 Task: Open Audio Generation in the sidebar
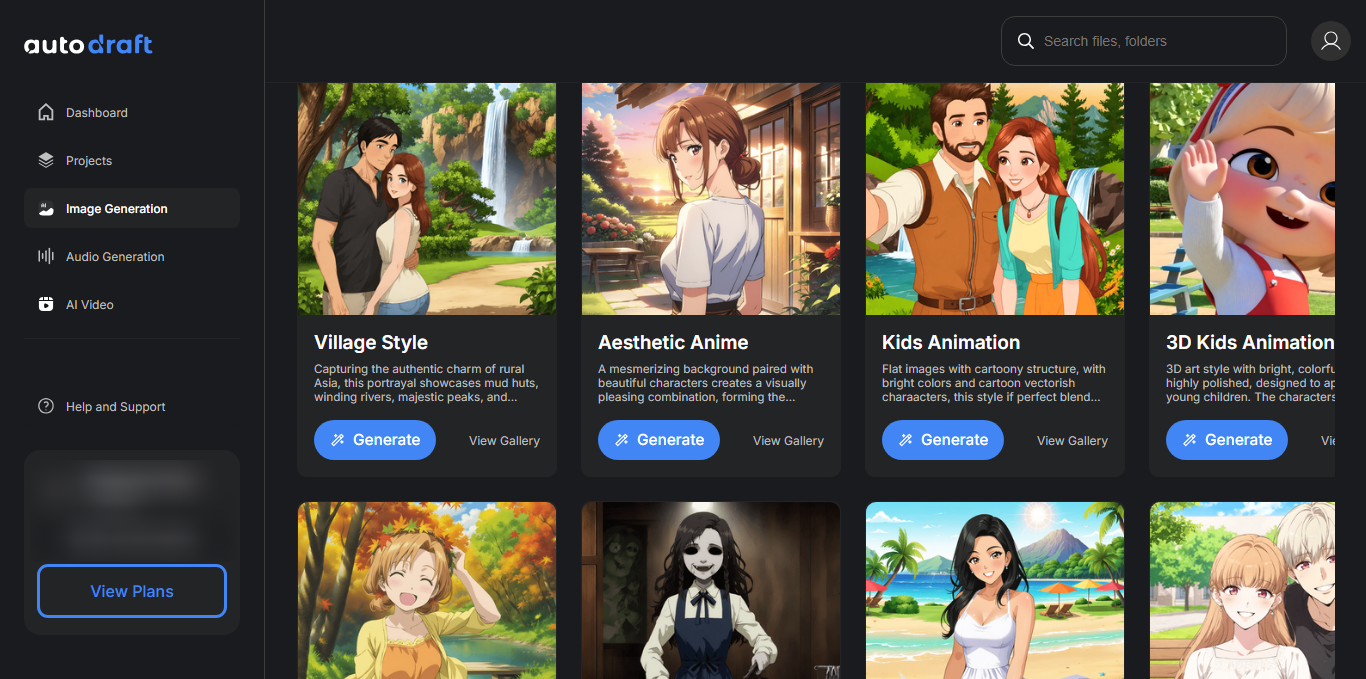132,256
